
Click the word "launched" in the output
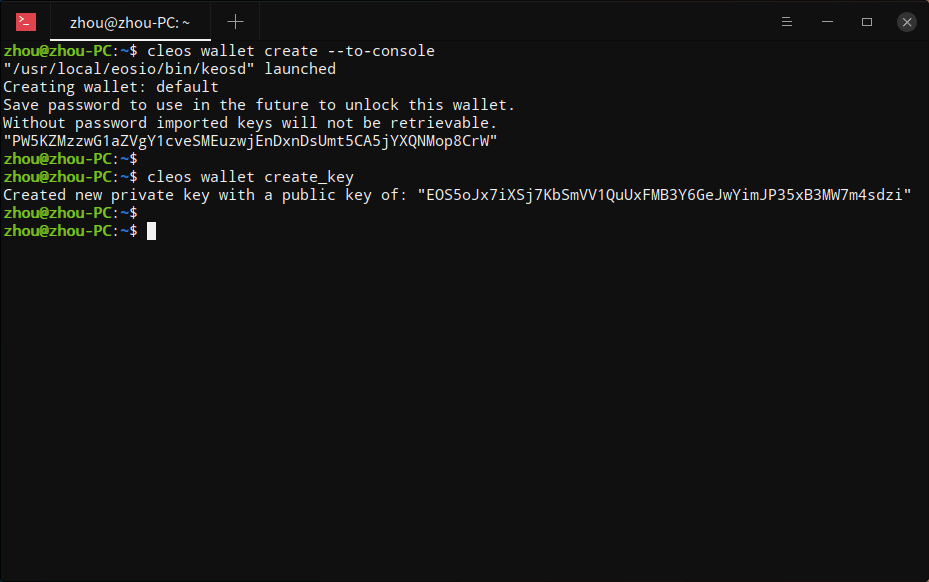(300, 69)
